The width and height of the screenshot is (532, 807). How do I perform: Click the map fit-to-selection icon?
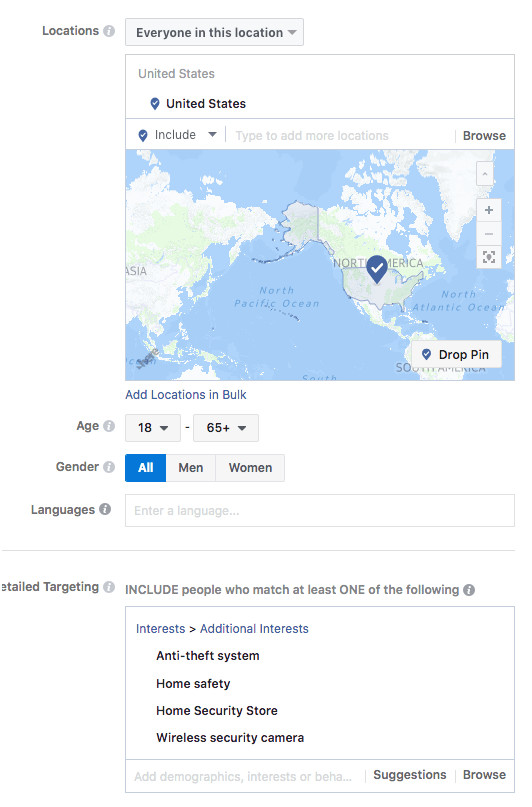(x=489, y=257)
